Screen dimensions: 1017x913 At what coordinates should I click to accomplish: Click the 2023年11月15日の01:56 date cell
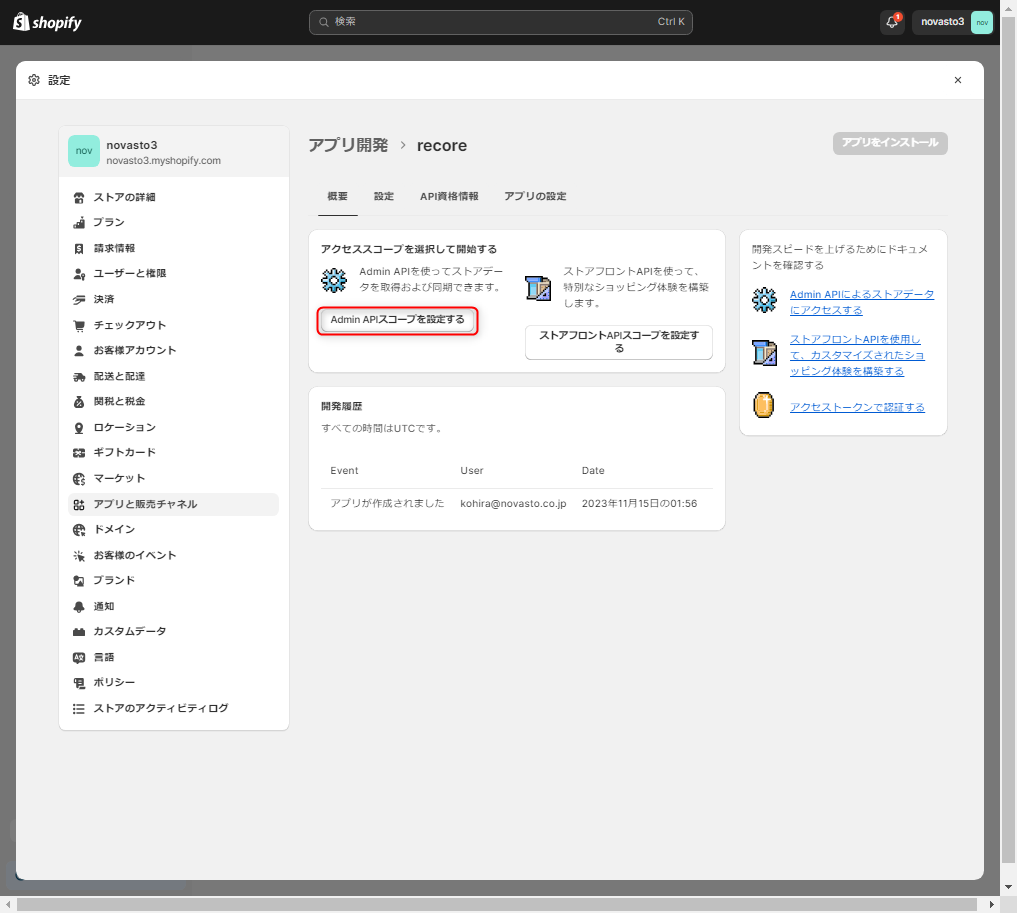click(640, 504)
